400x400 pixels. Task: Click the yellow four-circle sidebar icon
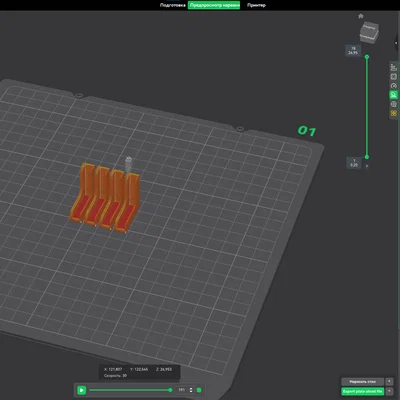394,114
